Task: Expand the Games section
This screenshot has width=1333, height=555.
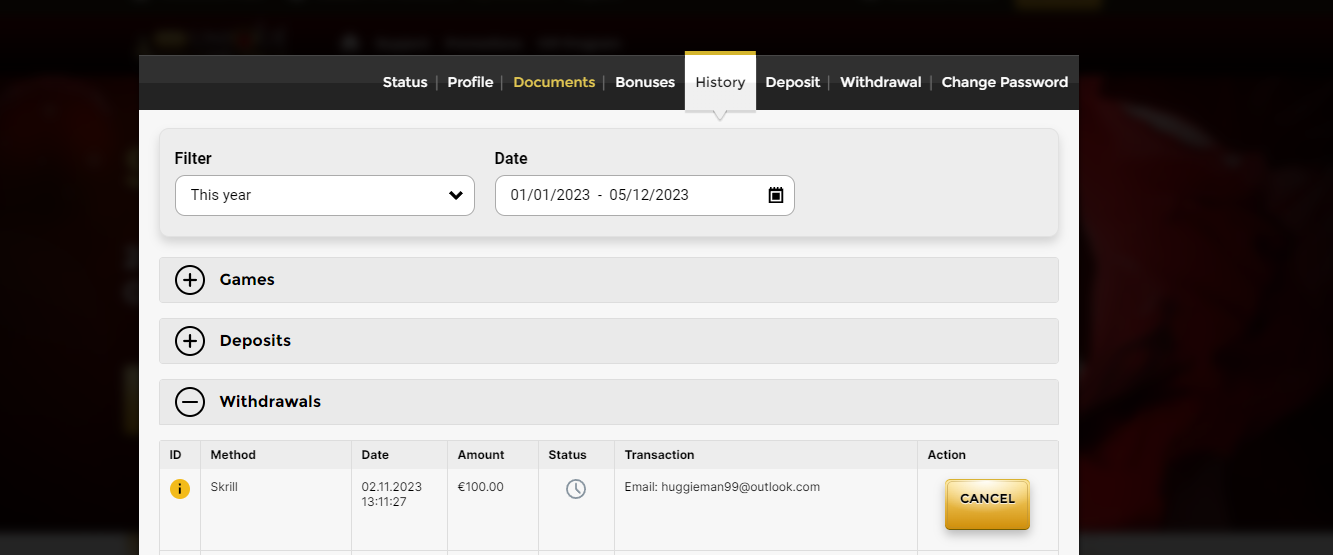Action: coord(190,280)
